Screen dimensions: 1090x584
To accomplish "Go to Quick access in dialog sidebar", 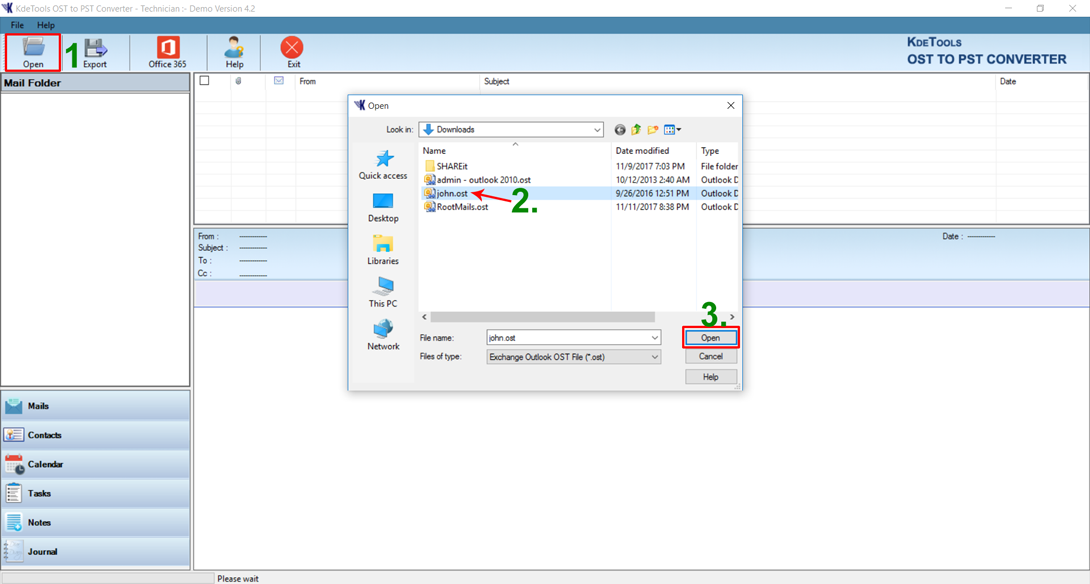I will point(383,165).
